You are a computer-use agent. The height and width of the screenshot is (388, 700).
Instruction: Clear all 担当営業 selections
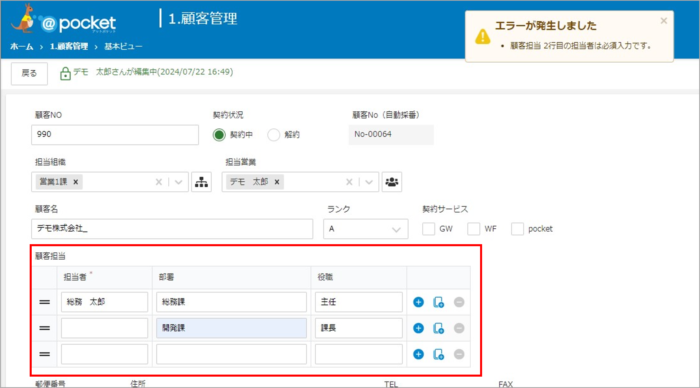[349, 182]
